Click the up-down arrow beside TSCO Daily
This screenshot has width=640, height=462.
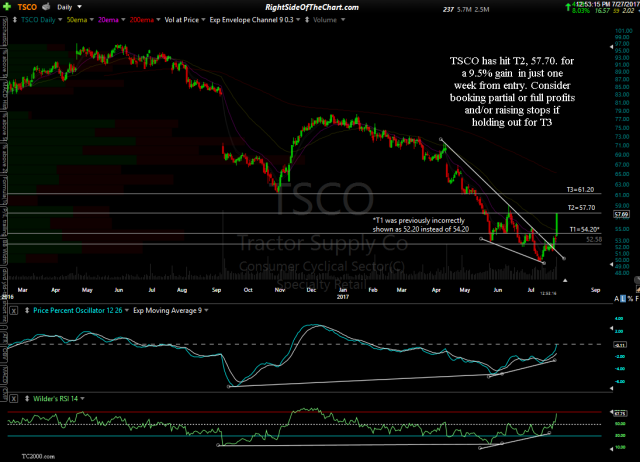[x=15, y=20]
